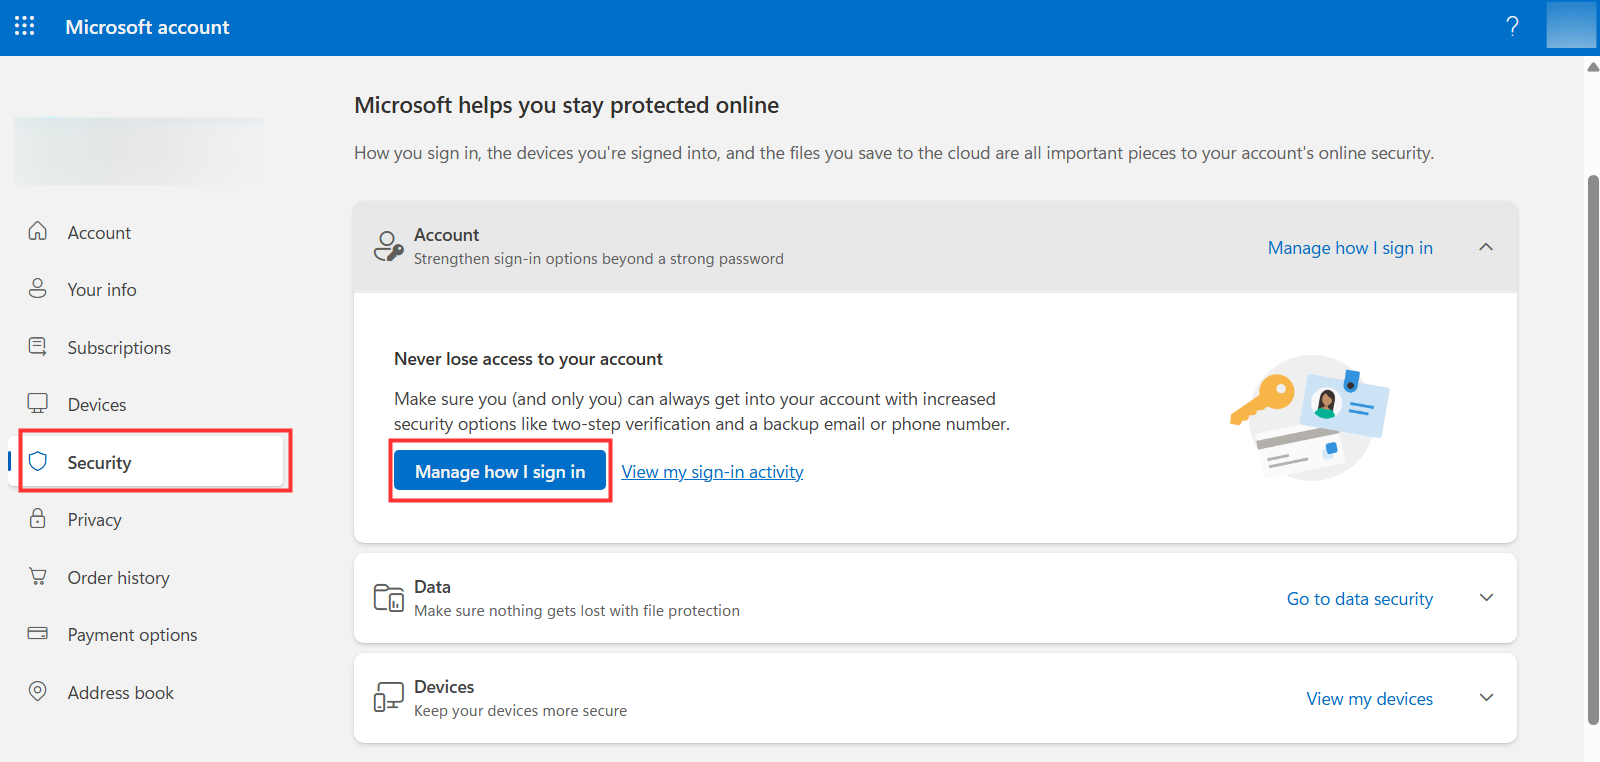Viewport: 1600px width, 762px height.
Task: Open View my sign-in activity link
Action: click(x=712, y=472)
